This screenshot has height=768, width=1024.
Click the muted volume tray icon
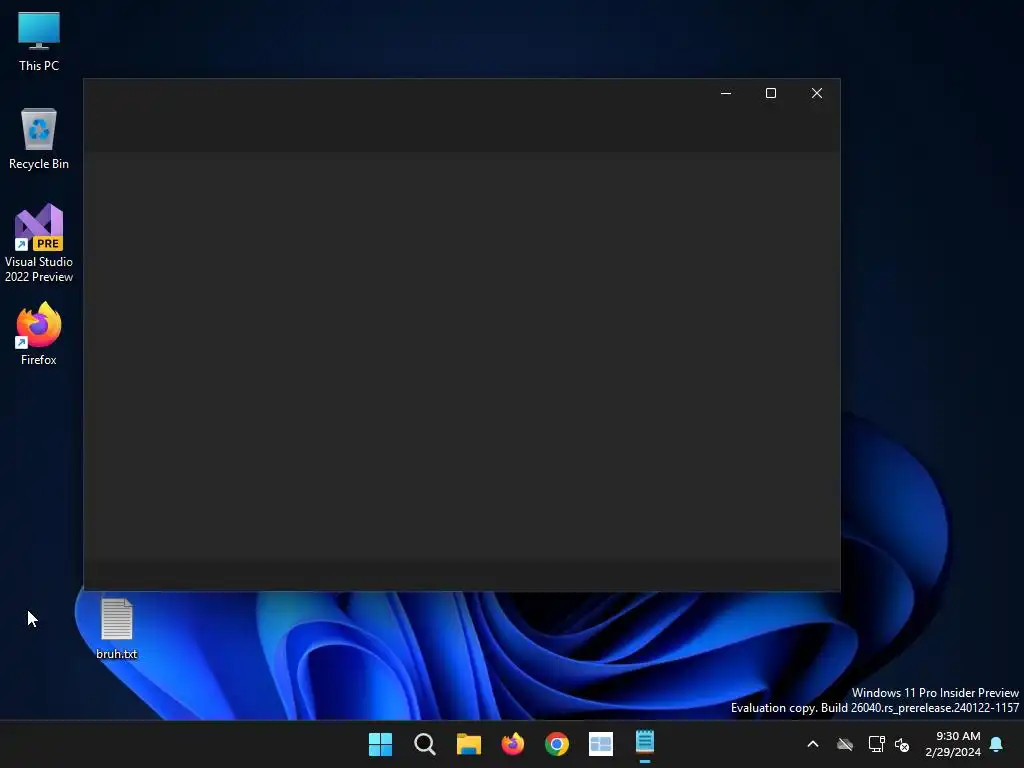(x=902, y=744)
